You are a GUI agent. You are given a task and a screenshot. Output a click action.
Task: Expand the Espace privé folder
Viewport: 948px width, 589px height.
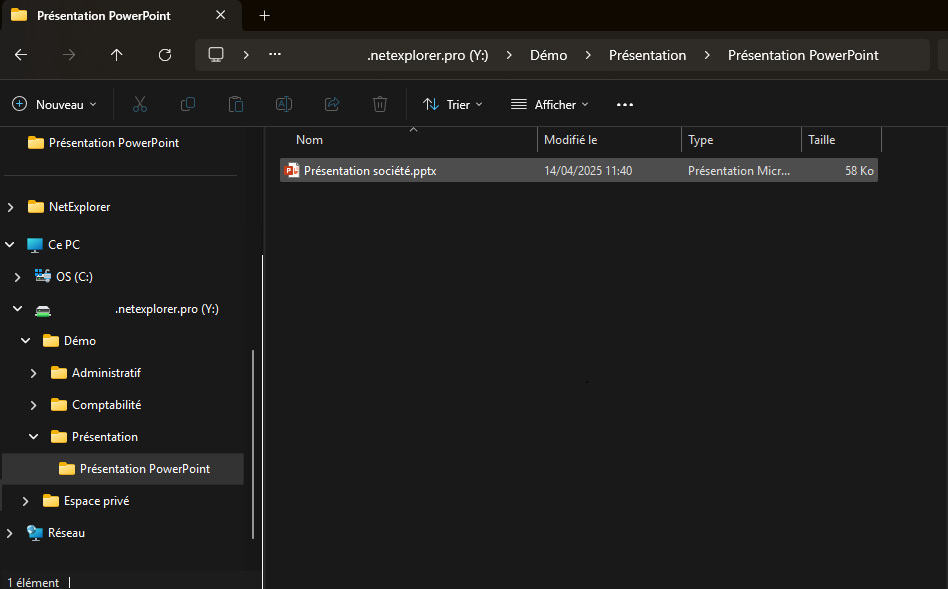(25, 501)
